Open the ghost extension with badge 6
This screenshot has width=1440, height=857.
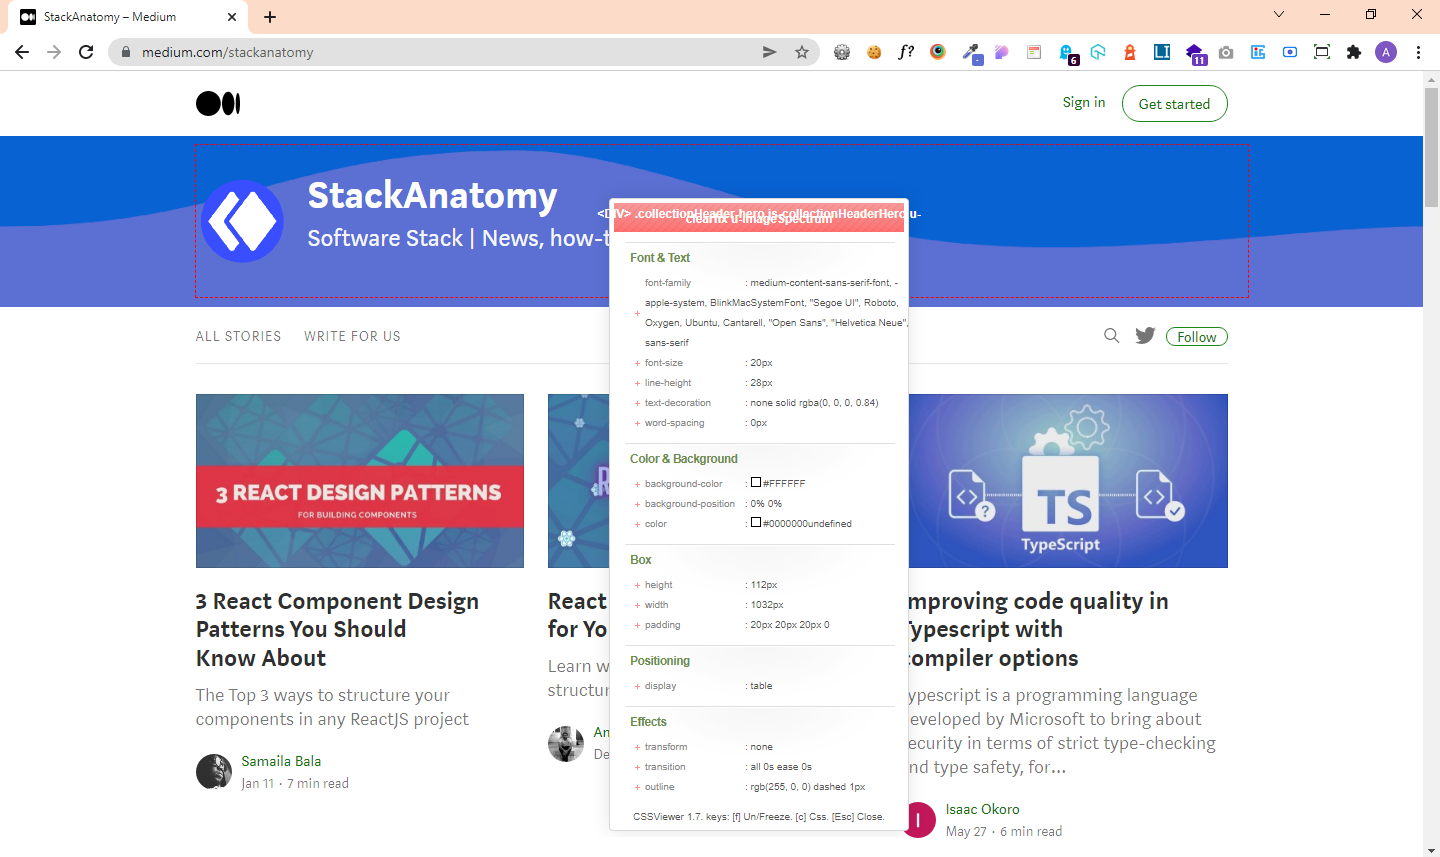pyautogui.click(x=1067, y=54)
